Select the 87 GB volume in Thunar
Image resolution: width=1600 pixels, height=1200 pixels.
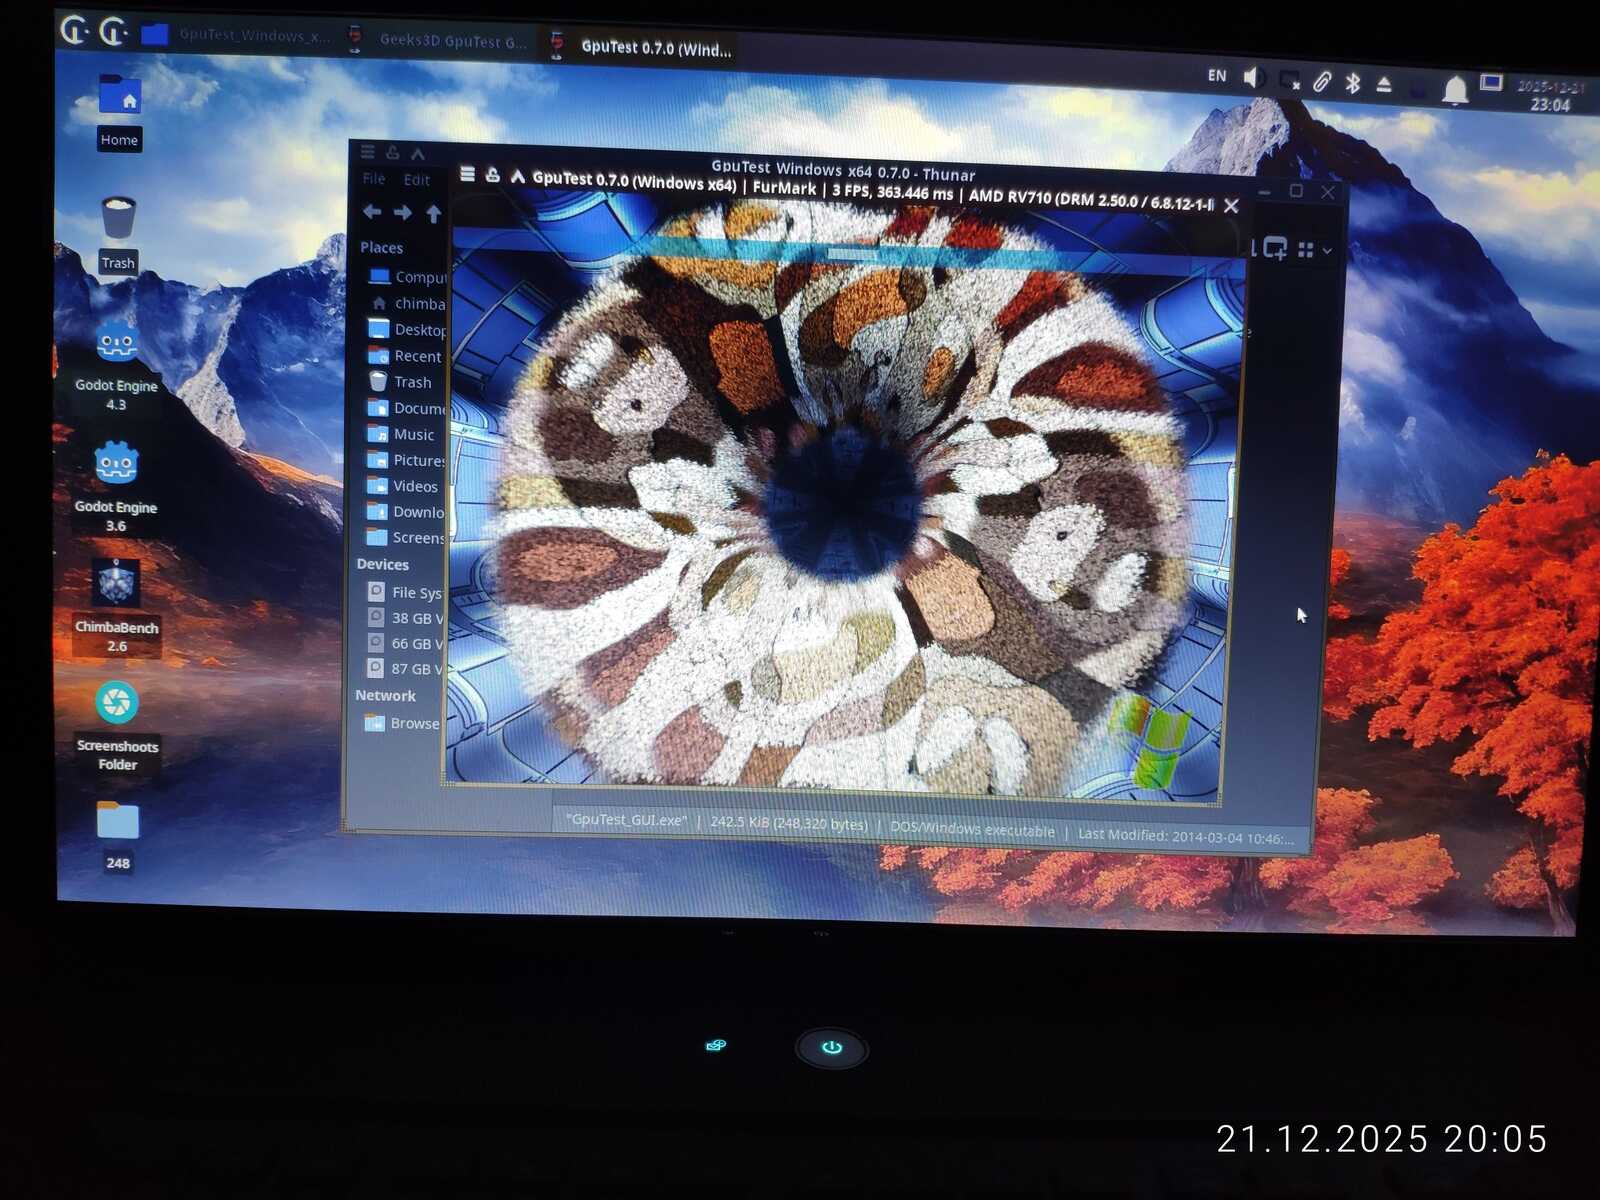coord(402,669)
